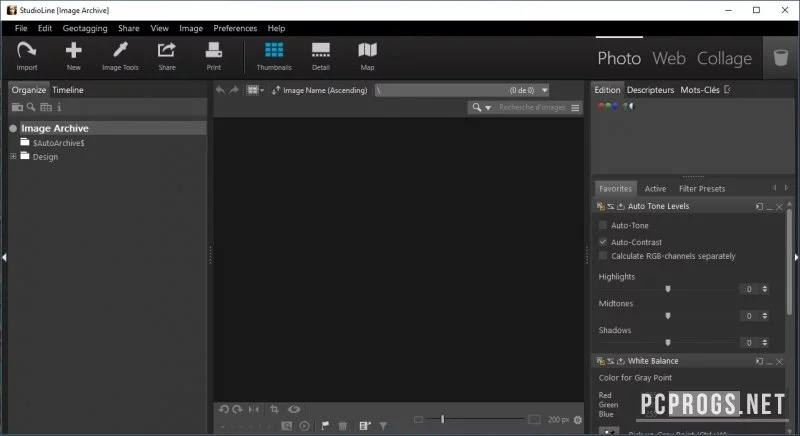Close the White Balance panel
Image resolution: width=800 pixels, height=436 pixels.
point(779,361)
